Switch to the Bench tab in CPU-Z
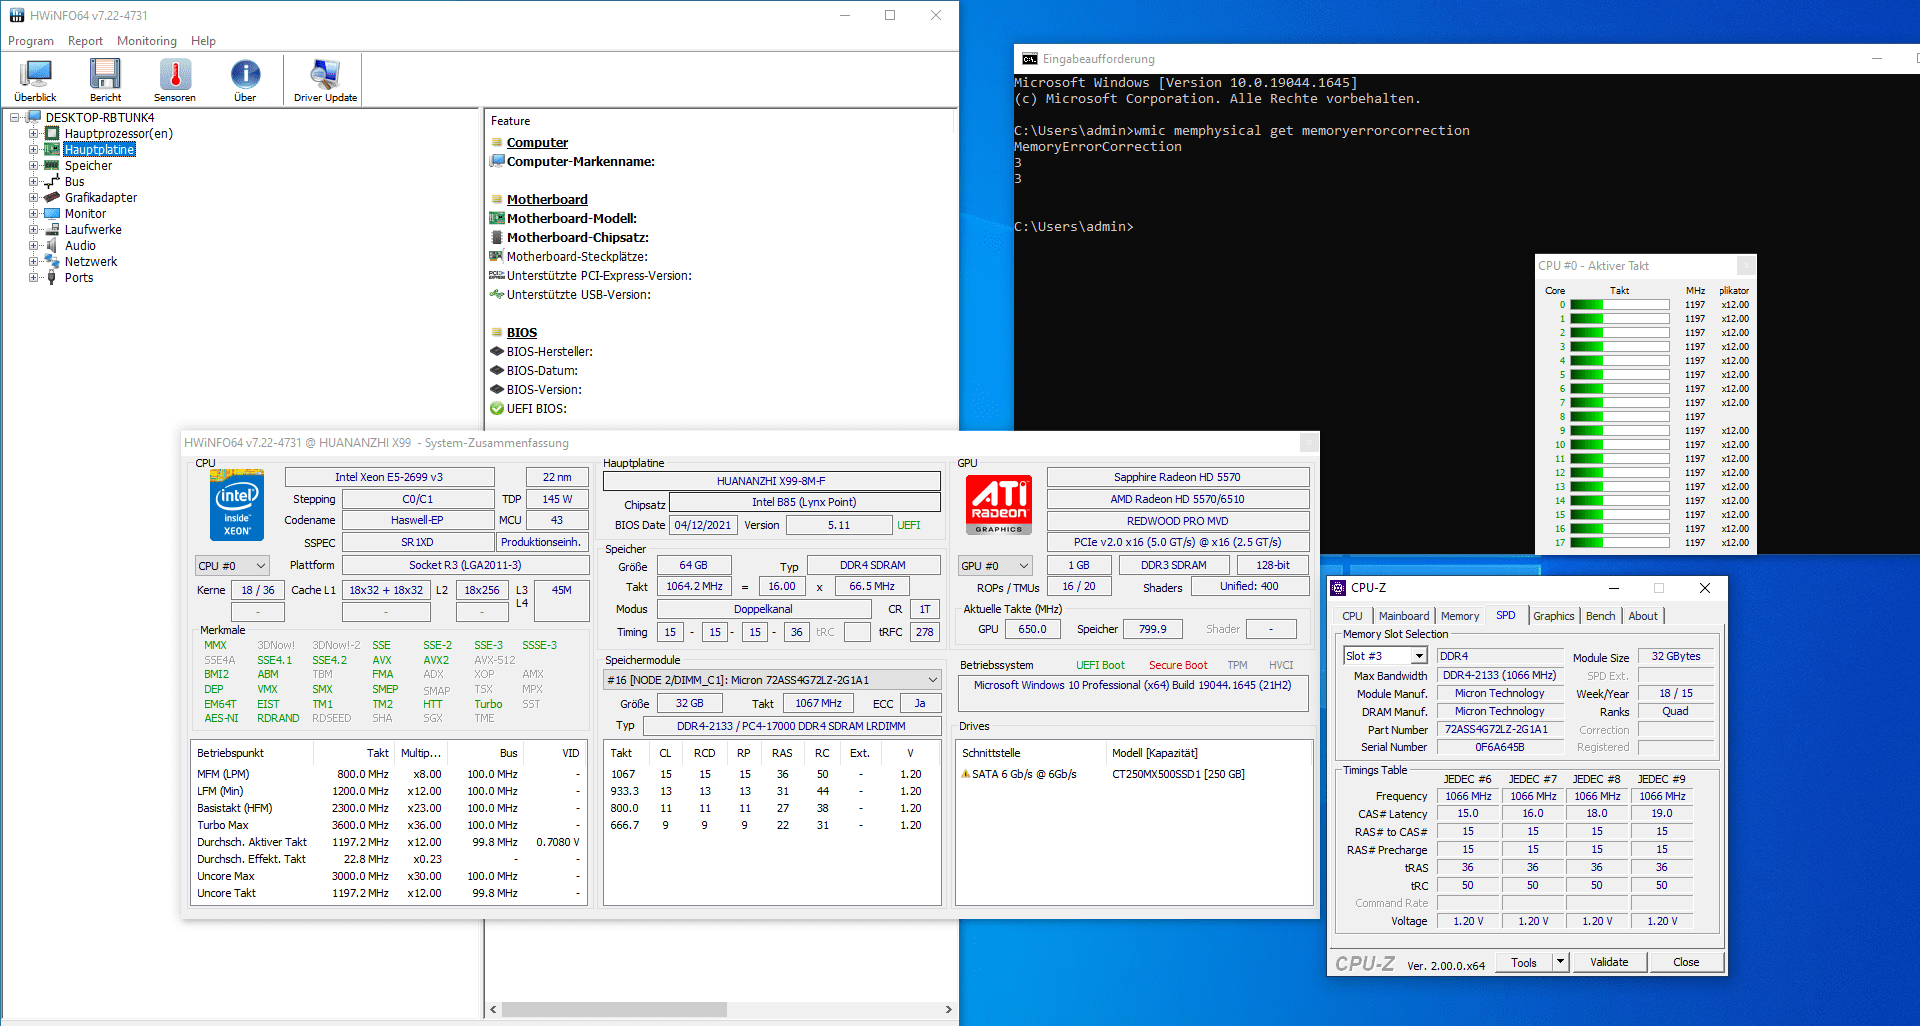1920x1026 pixels. (1600, 616)
